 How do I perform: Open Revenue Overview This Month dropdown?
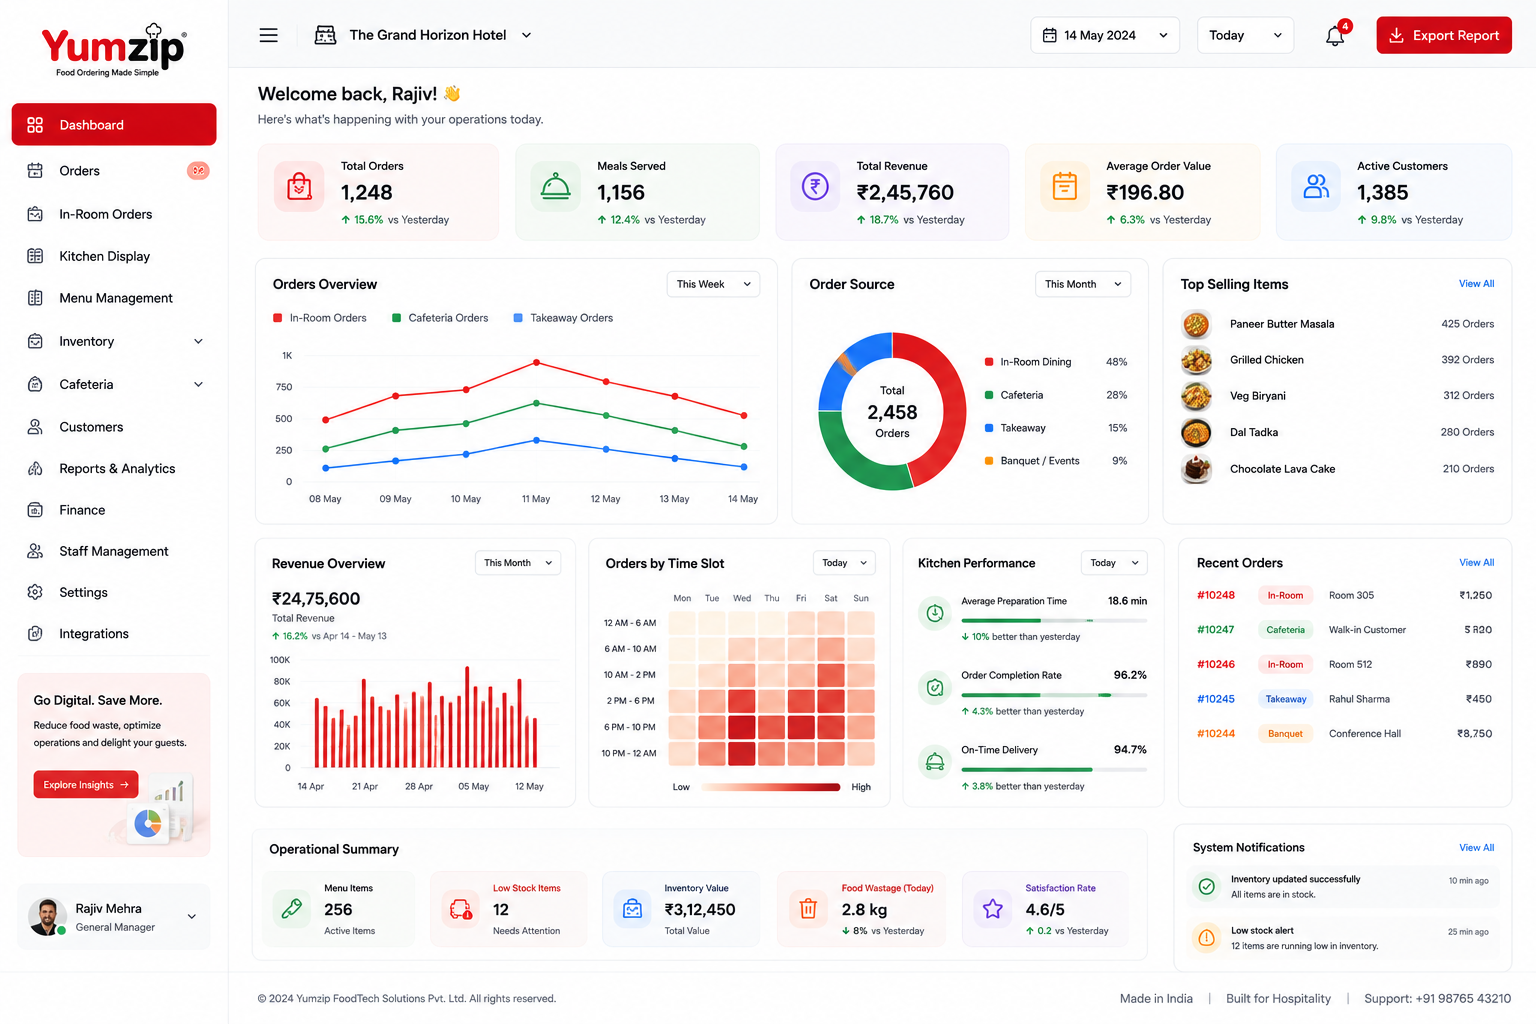[x=518, y=563]
